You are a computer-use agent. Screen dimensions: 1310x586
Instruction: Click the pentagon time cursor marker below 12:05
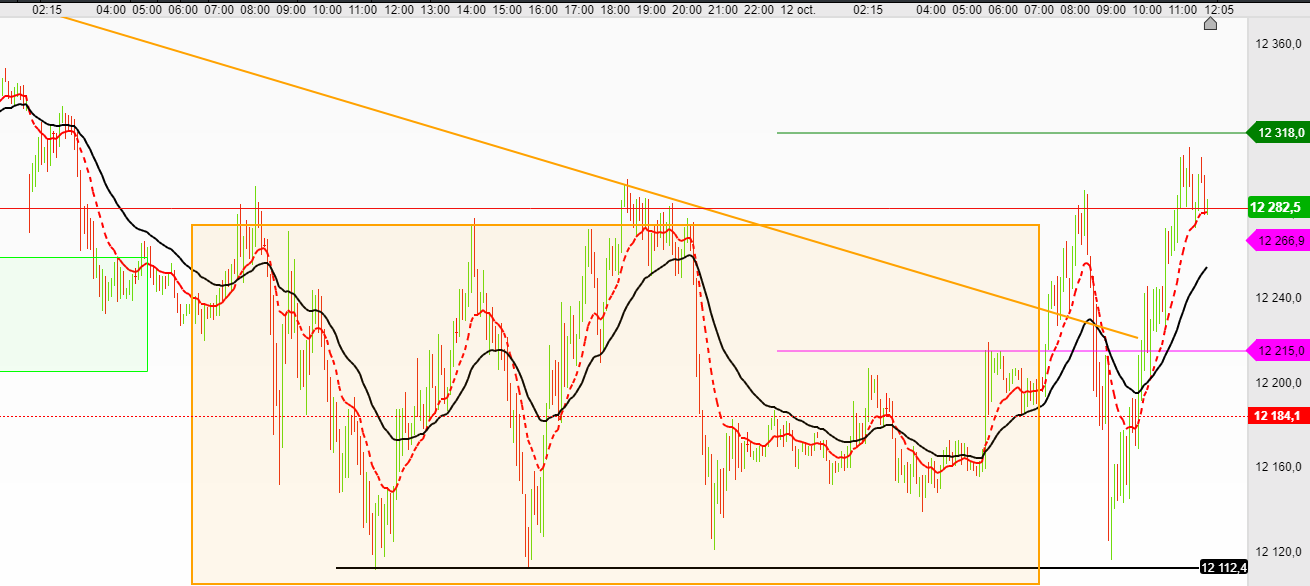point(1210,23)
